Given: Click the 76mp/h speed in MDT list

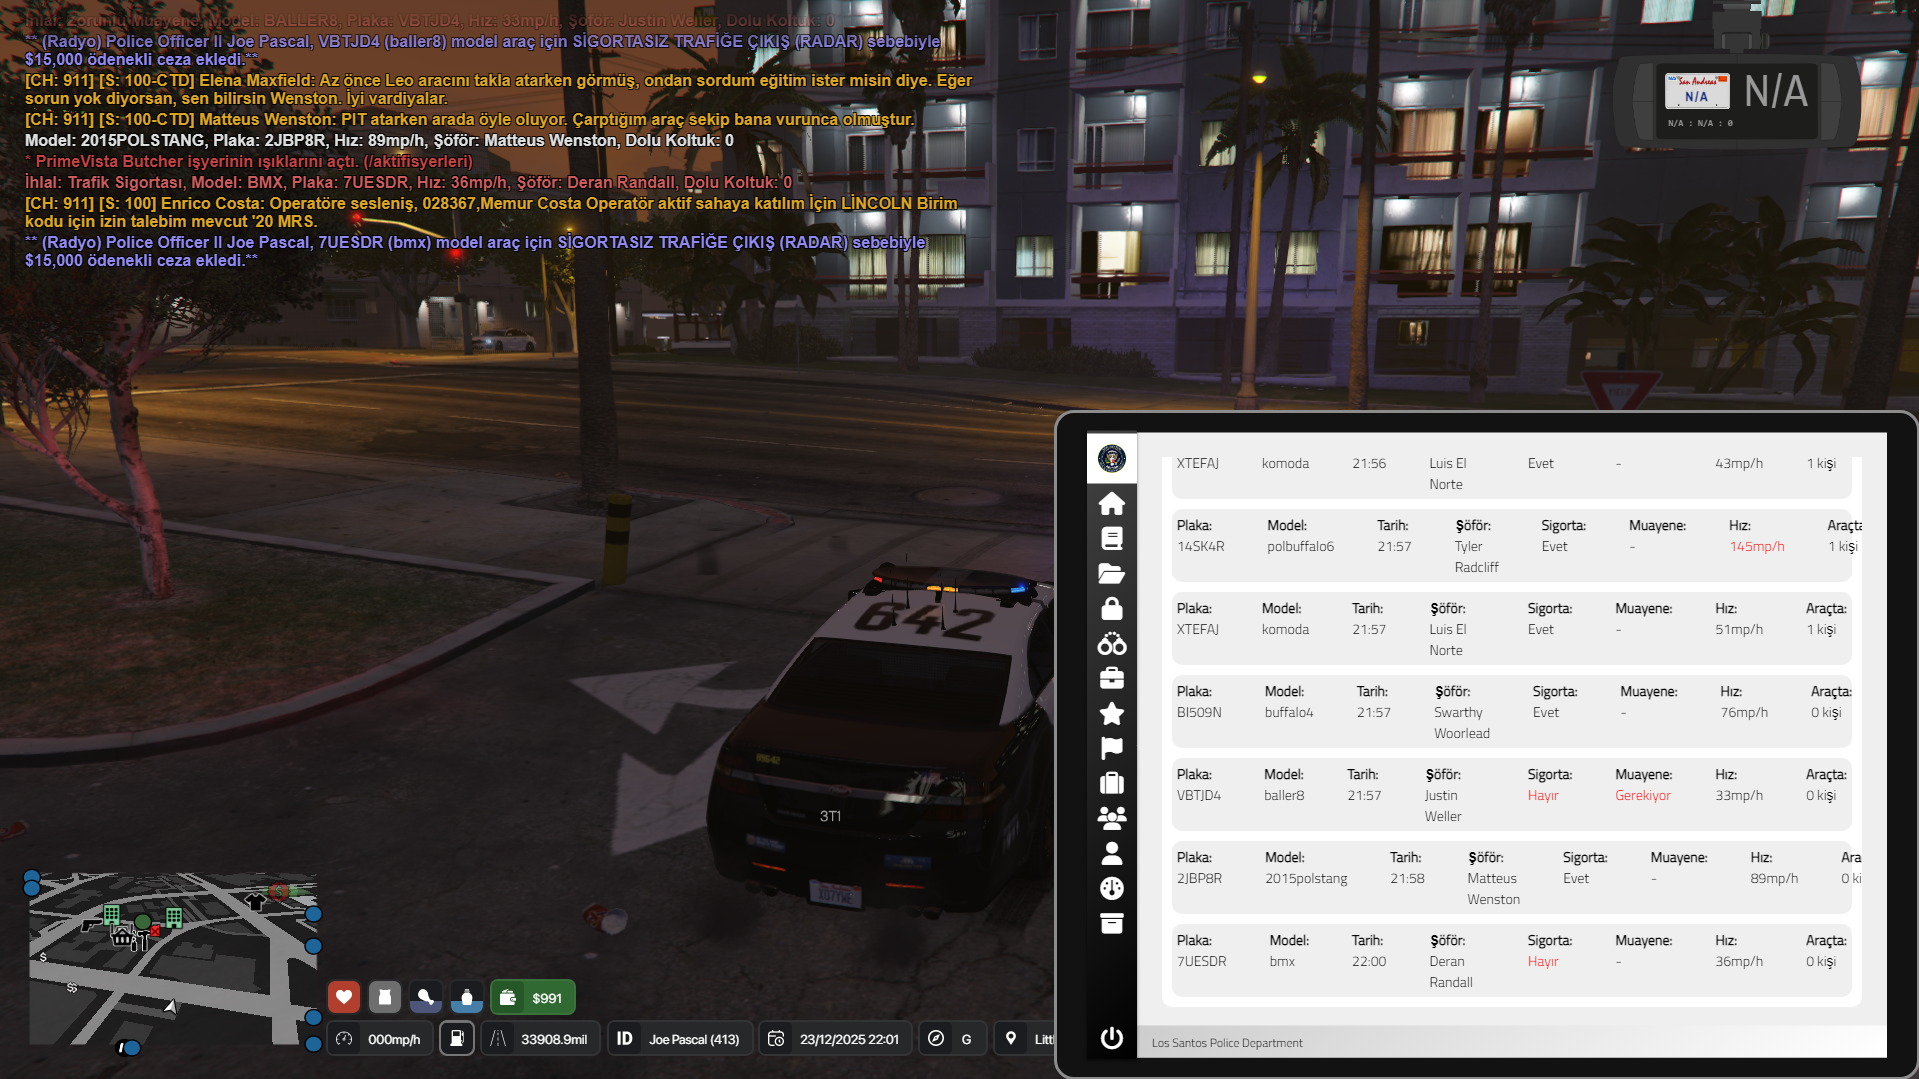Looking at the screenshot, I should click(1744, 713).
